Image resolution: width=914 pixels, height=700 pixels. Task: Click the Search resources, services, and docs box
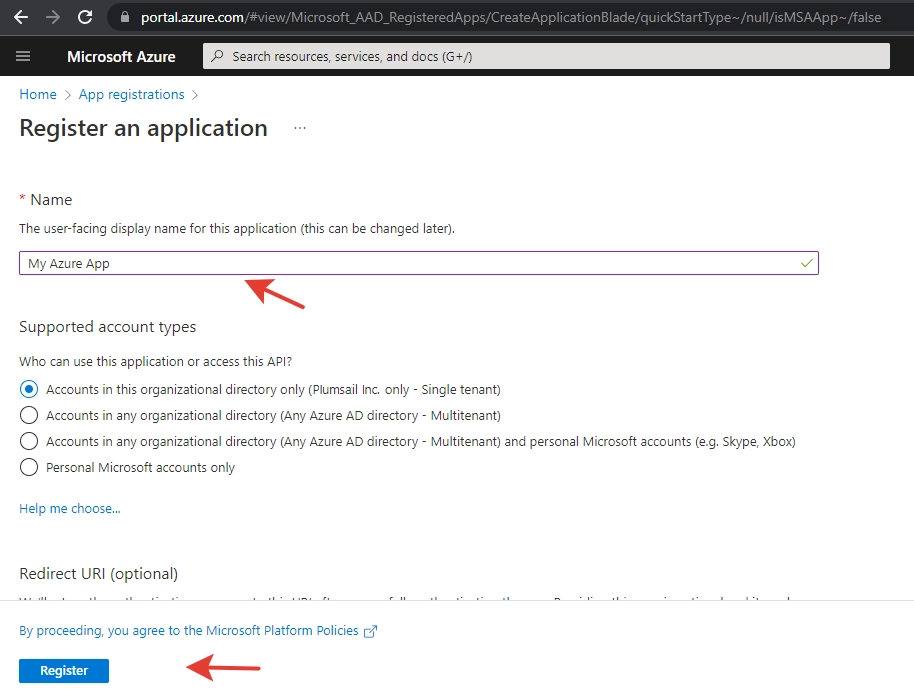546,56
